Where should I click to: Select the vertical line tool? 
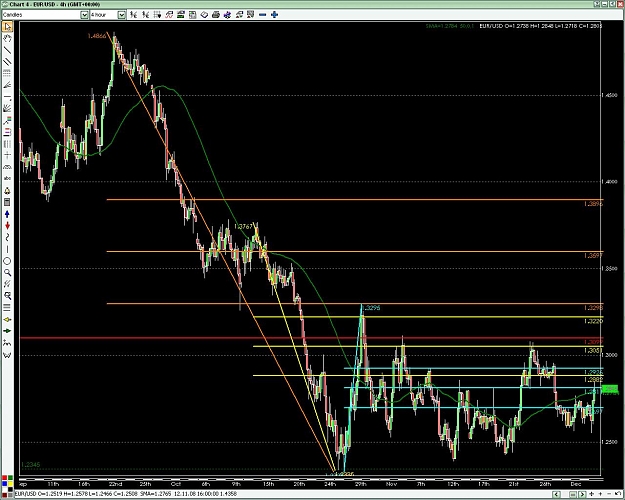pyautogui.click(x=7, y=249)
